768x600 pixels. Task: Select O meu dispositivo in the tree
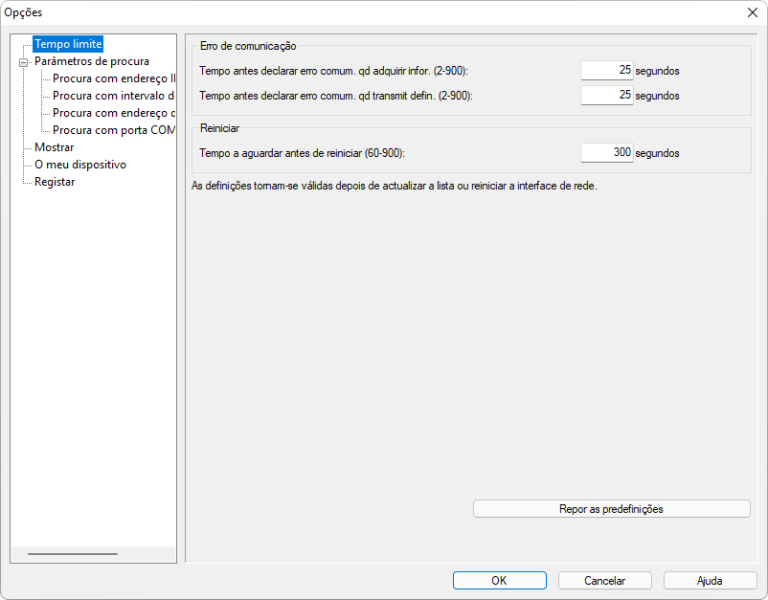click(80, 164)
